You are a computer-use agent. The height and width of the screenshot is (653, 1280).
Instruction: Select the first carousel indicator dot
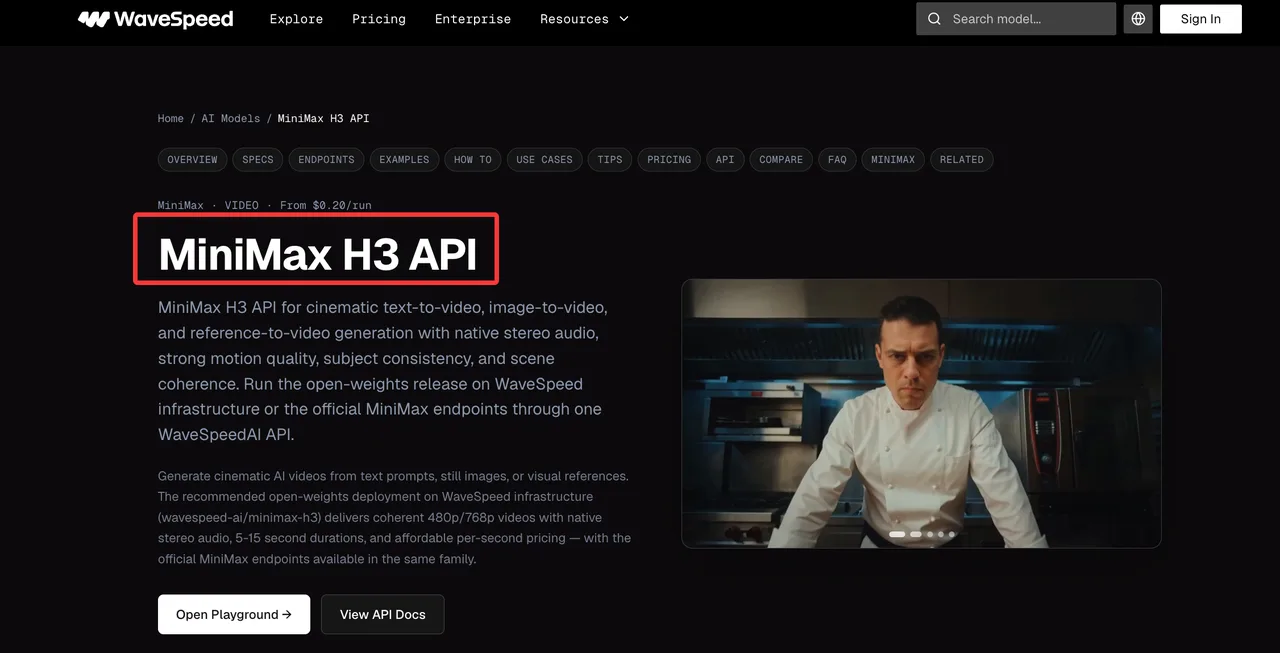click(897, 535)
